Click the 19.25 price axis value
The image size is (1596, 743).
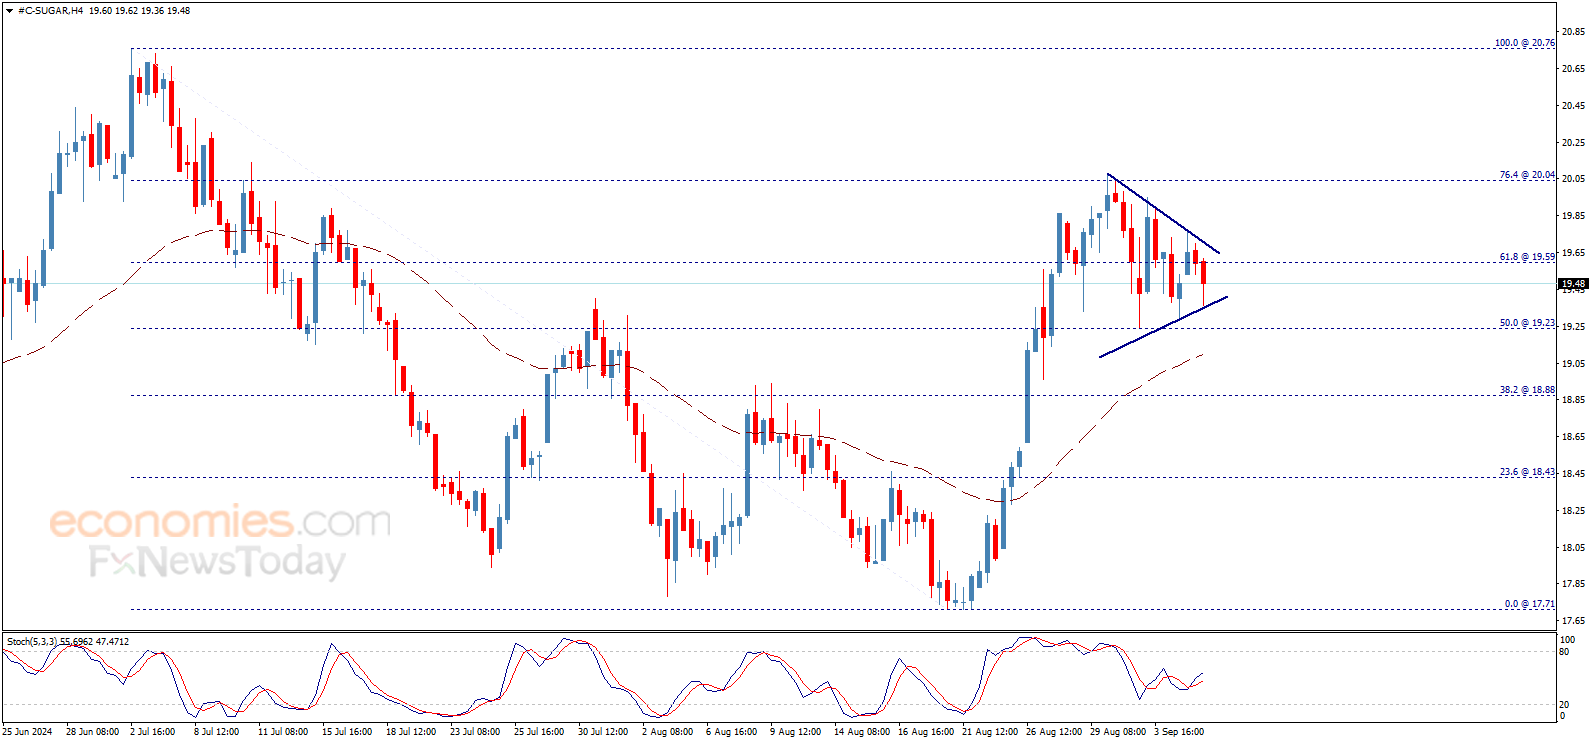tap(1573, 327)
